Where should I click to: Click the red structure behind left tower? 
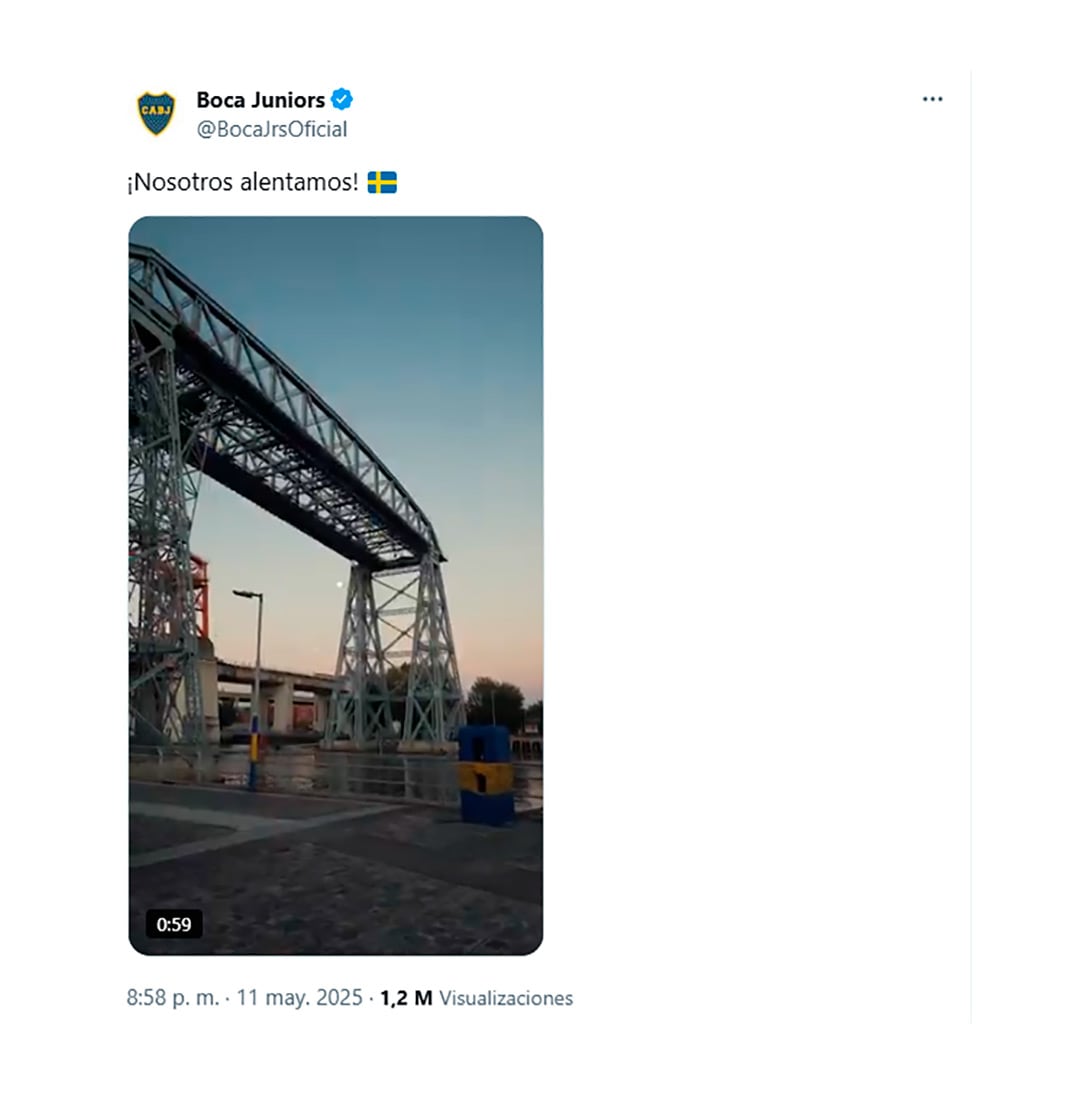coord(200,596)
